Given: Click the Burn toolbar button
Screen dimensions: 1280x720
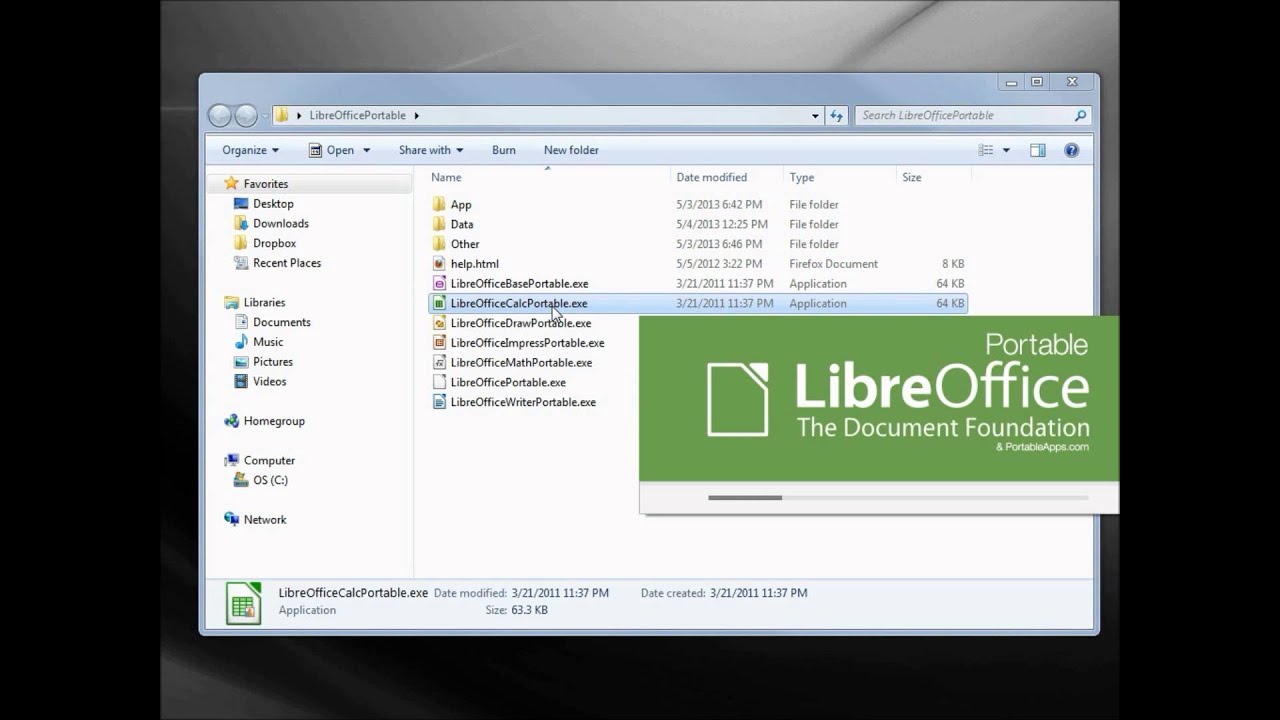Looking at the screenshot, I should (504, 150).
